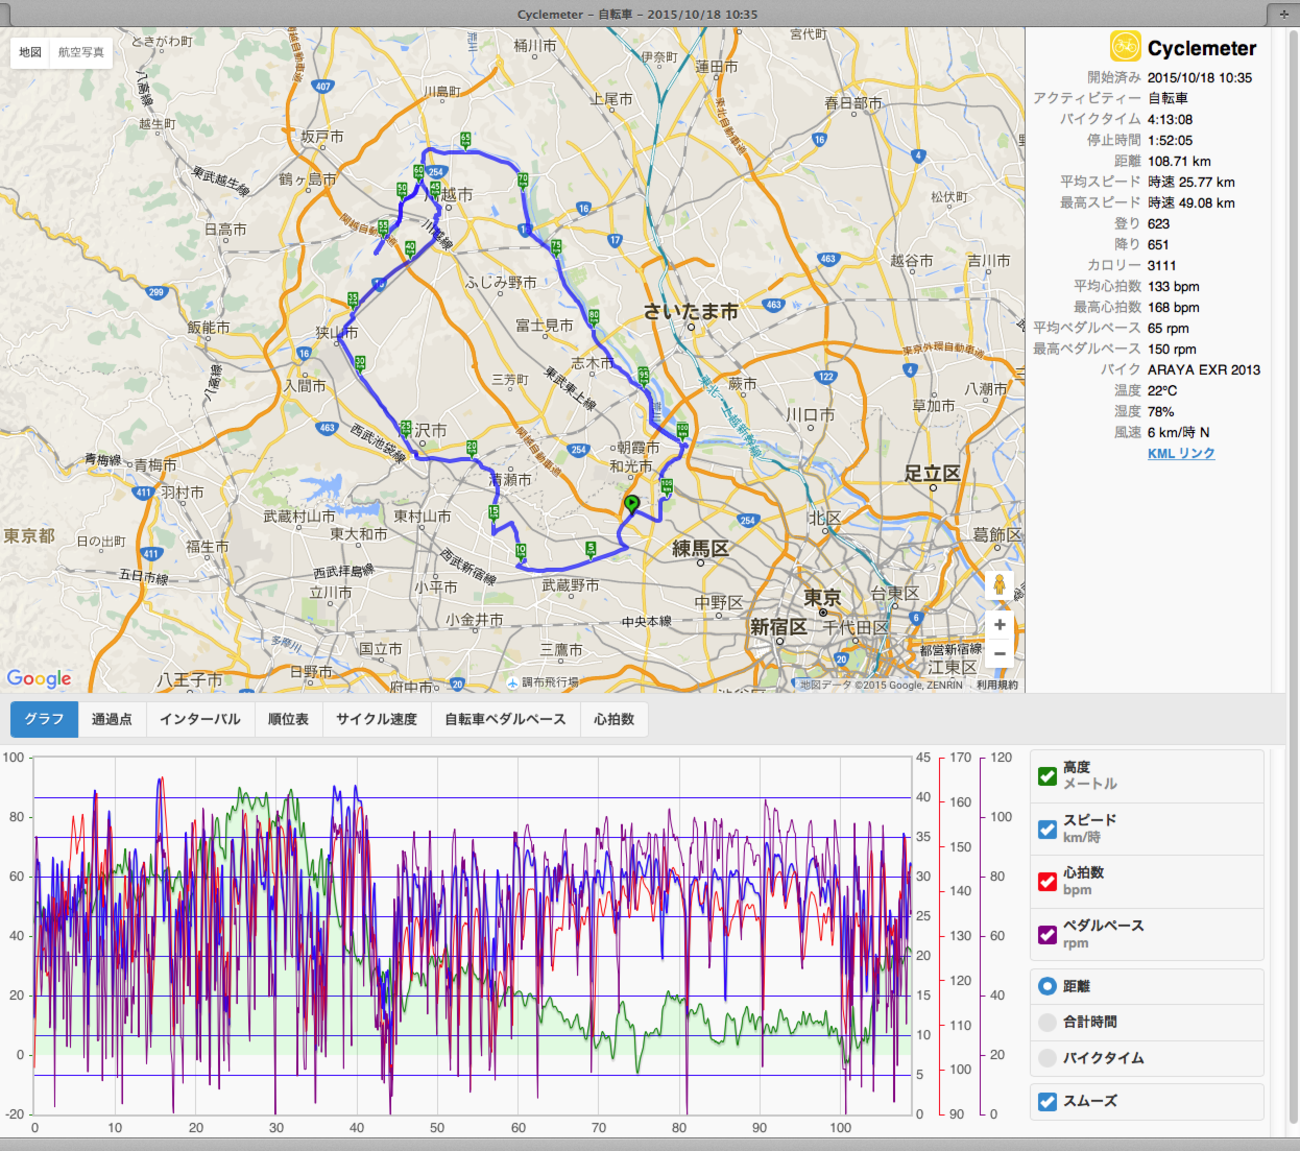Click the 80 km route marker
The image size is (1300, 1151).
coord(593,318)
